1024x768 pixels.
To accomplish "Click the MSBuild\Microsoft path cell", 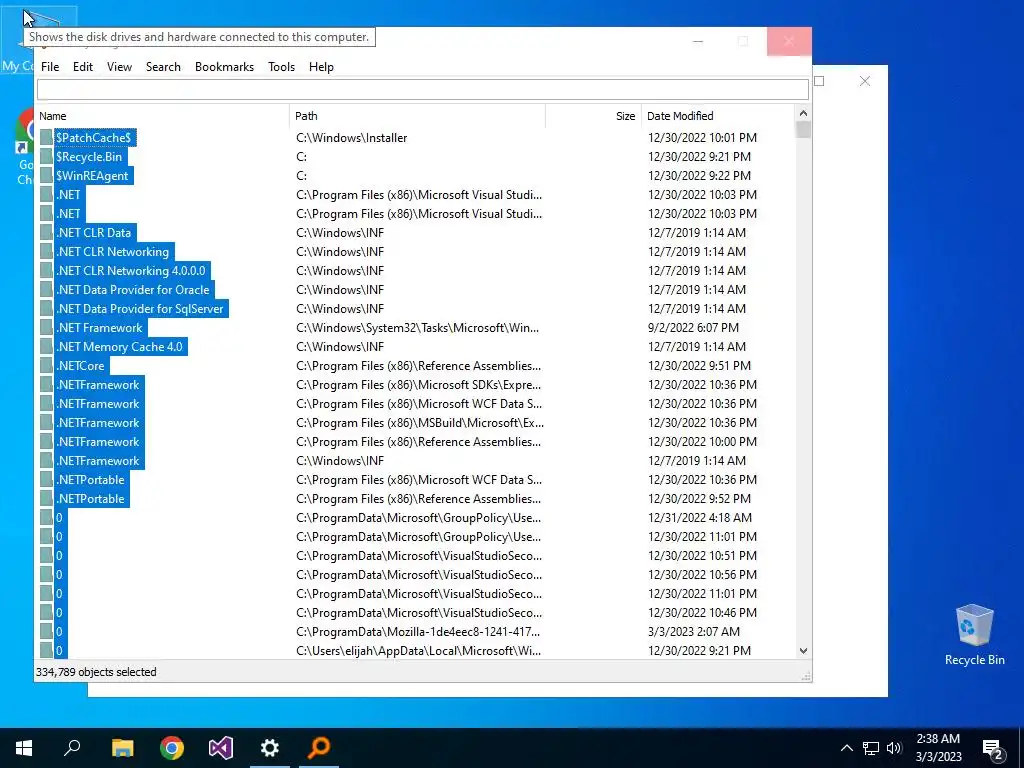I will click(x=419, y=422).
